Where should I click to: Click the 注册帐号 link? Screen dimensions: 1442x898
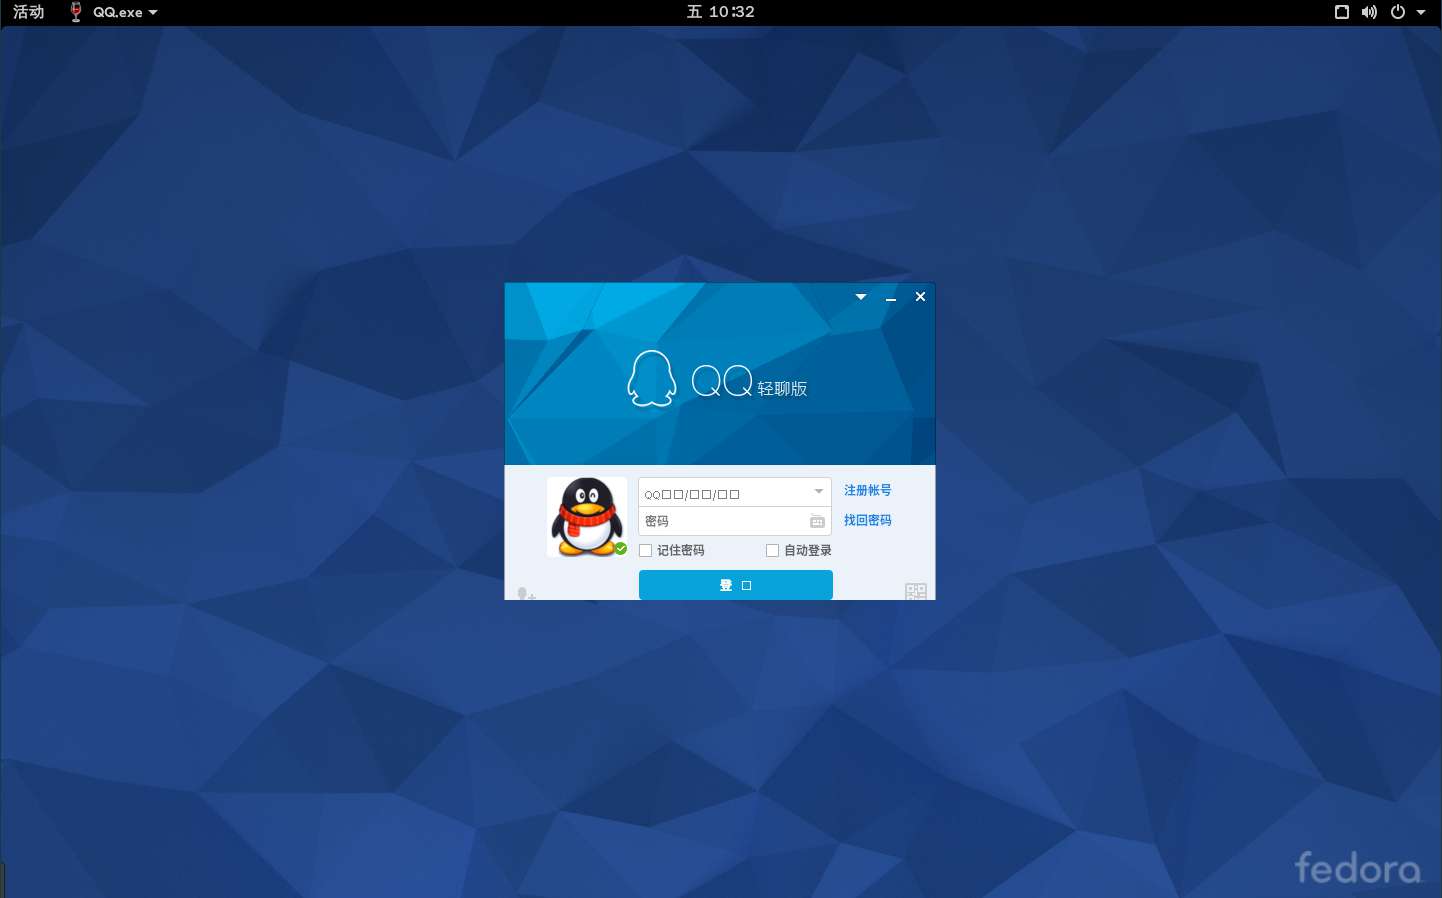point(867,490)
